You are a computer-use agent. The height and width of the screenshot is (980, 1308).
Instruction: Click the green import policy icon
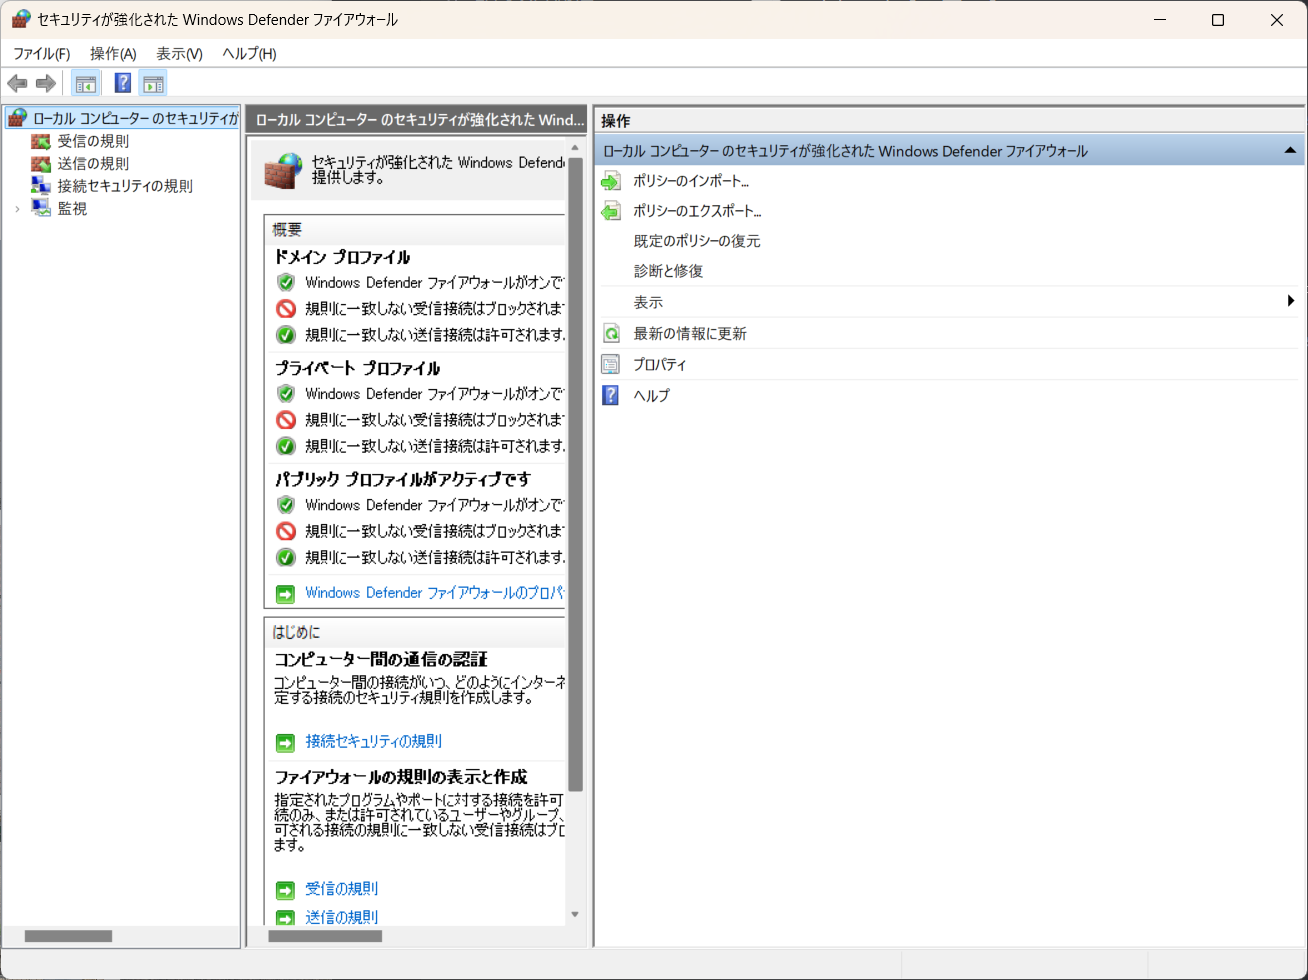[611, 181]
